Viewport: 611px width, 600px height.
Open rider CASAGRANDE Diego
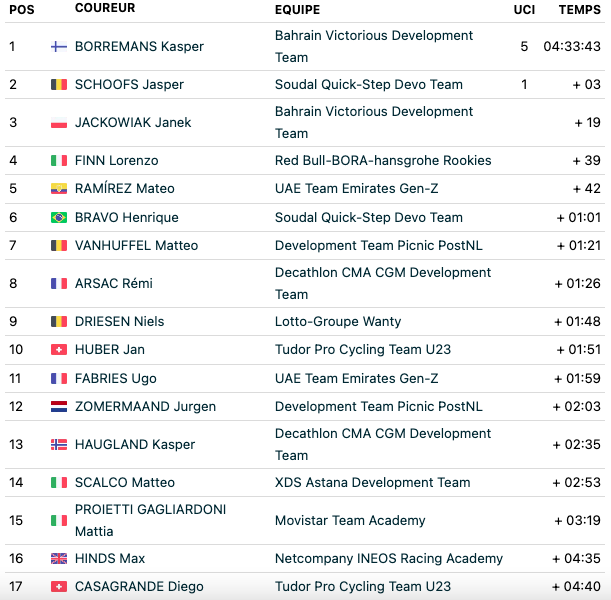click(x=139, y=586)
